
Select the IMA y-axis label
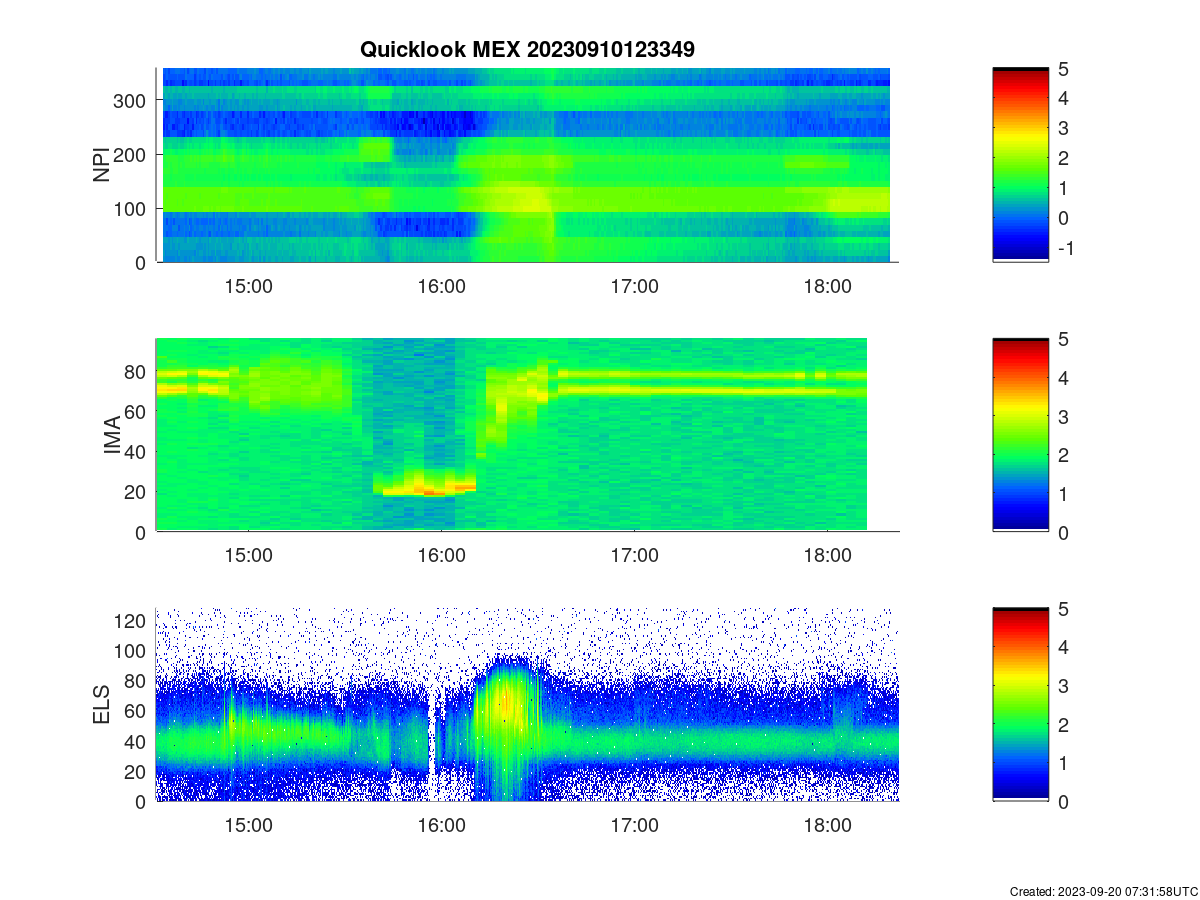coord(112,436)
